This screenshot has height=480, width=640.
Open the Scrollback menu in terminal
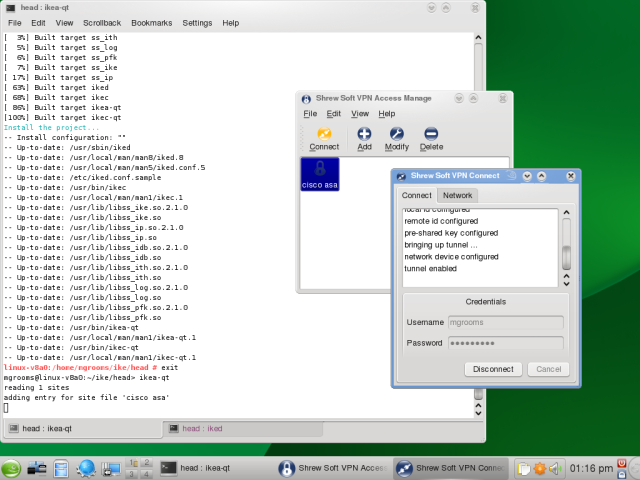pos(102,22)
